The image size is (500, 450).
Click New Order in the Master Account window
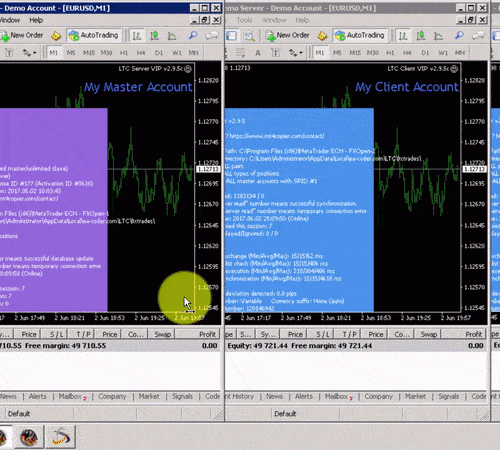pos(22,35)
